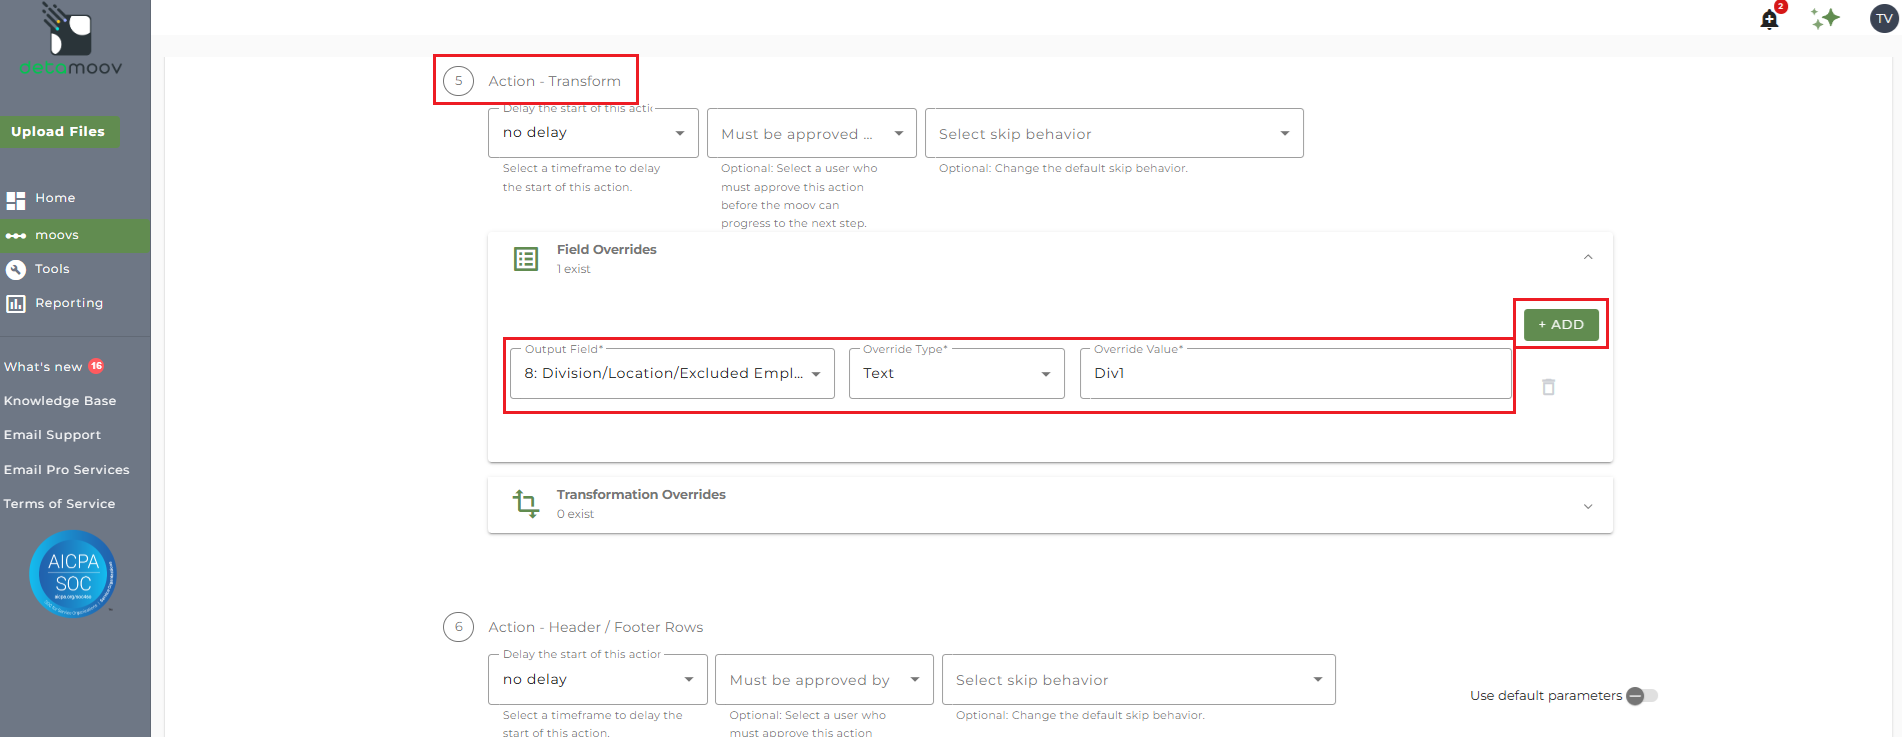Open the Output Field dropdown

coord(672,374)
